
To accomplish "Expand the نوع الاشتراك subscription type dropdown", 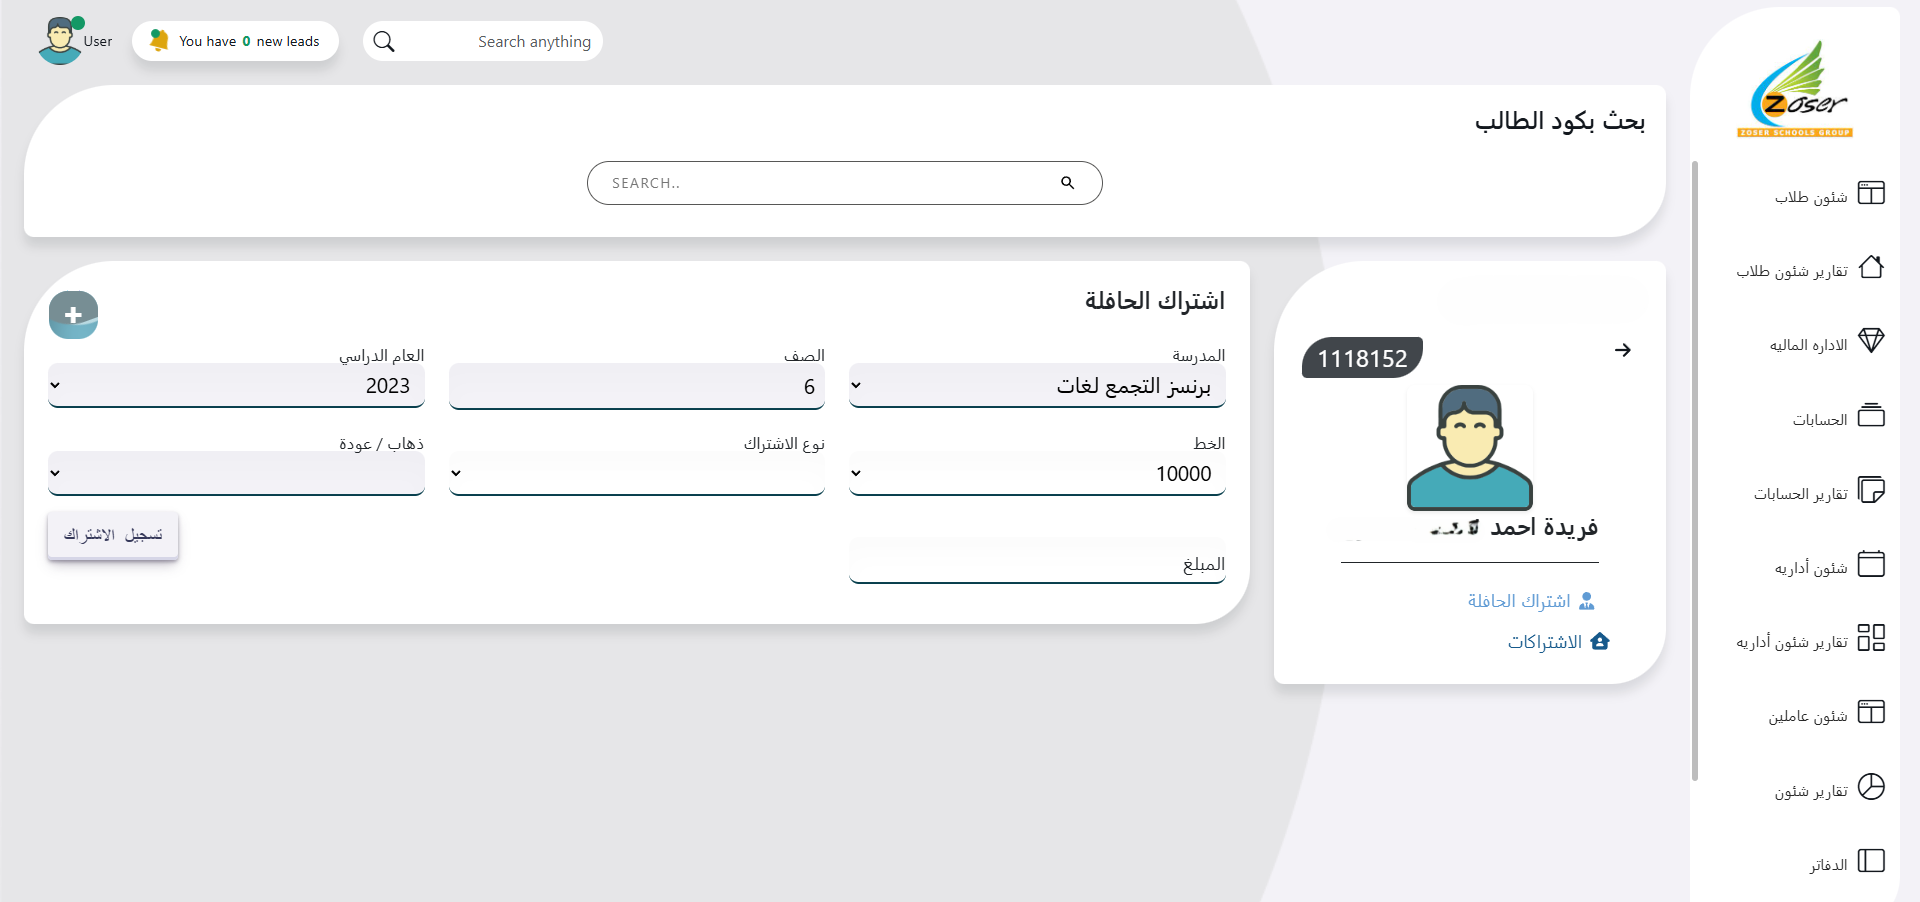I will pos(637,474).
